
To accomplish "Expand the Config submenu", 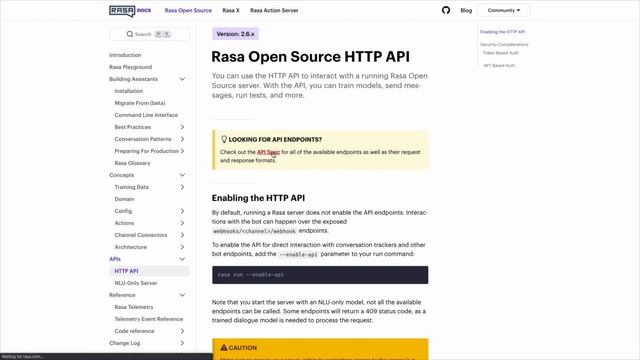I will [x=182, y=211].
